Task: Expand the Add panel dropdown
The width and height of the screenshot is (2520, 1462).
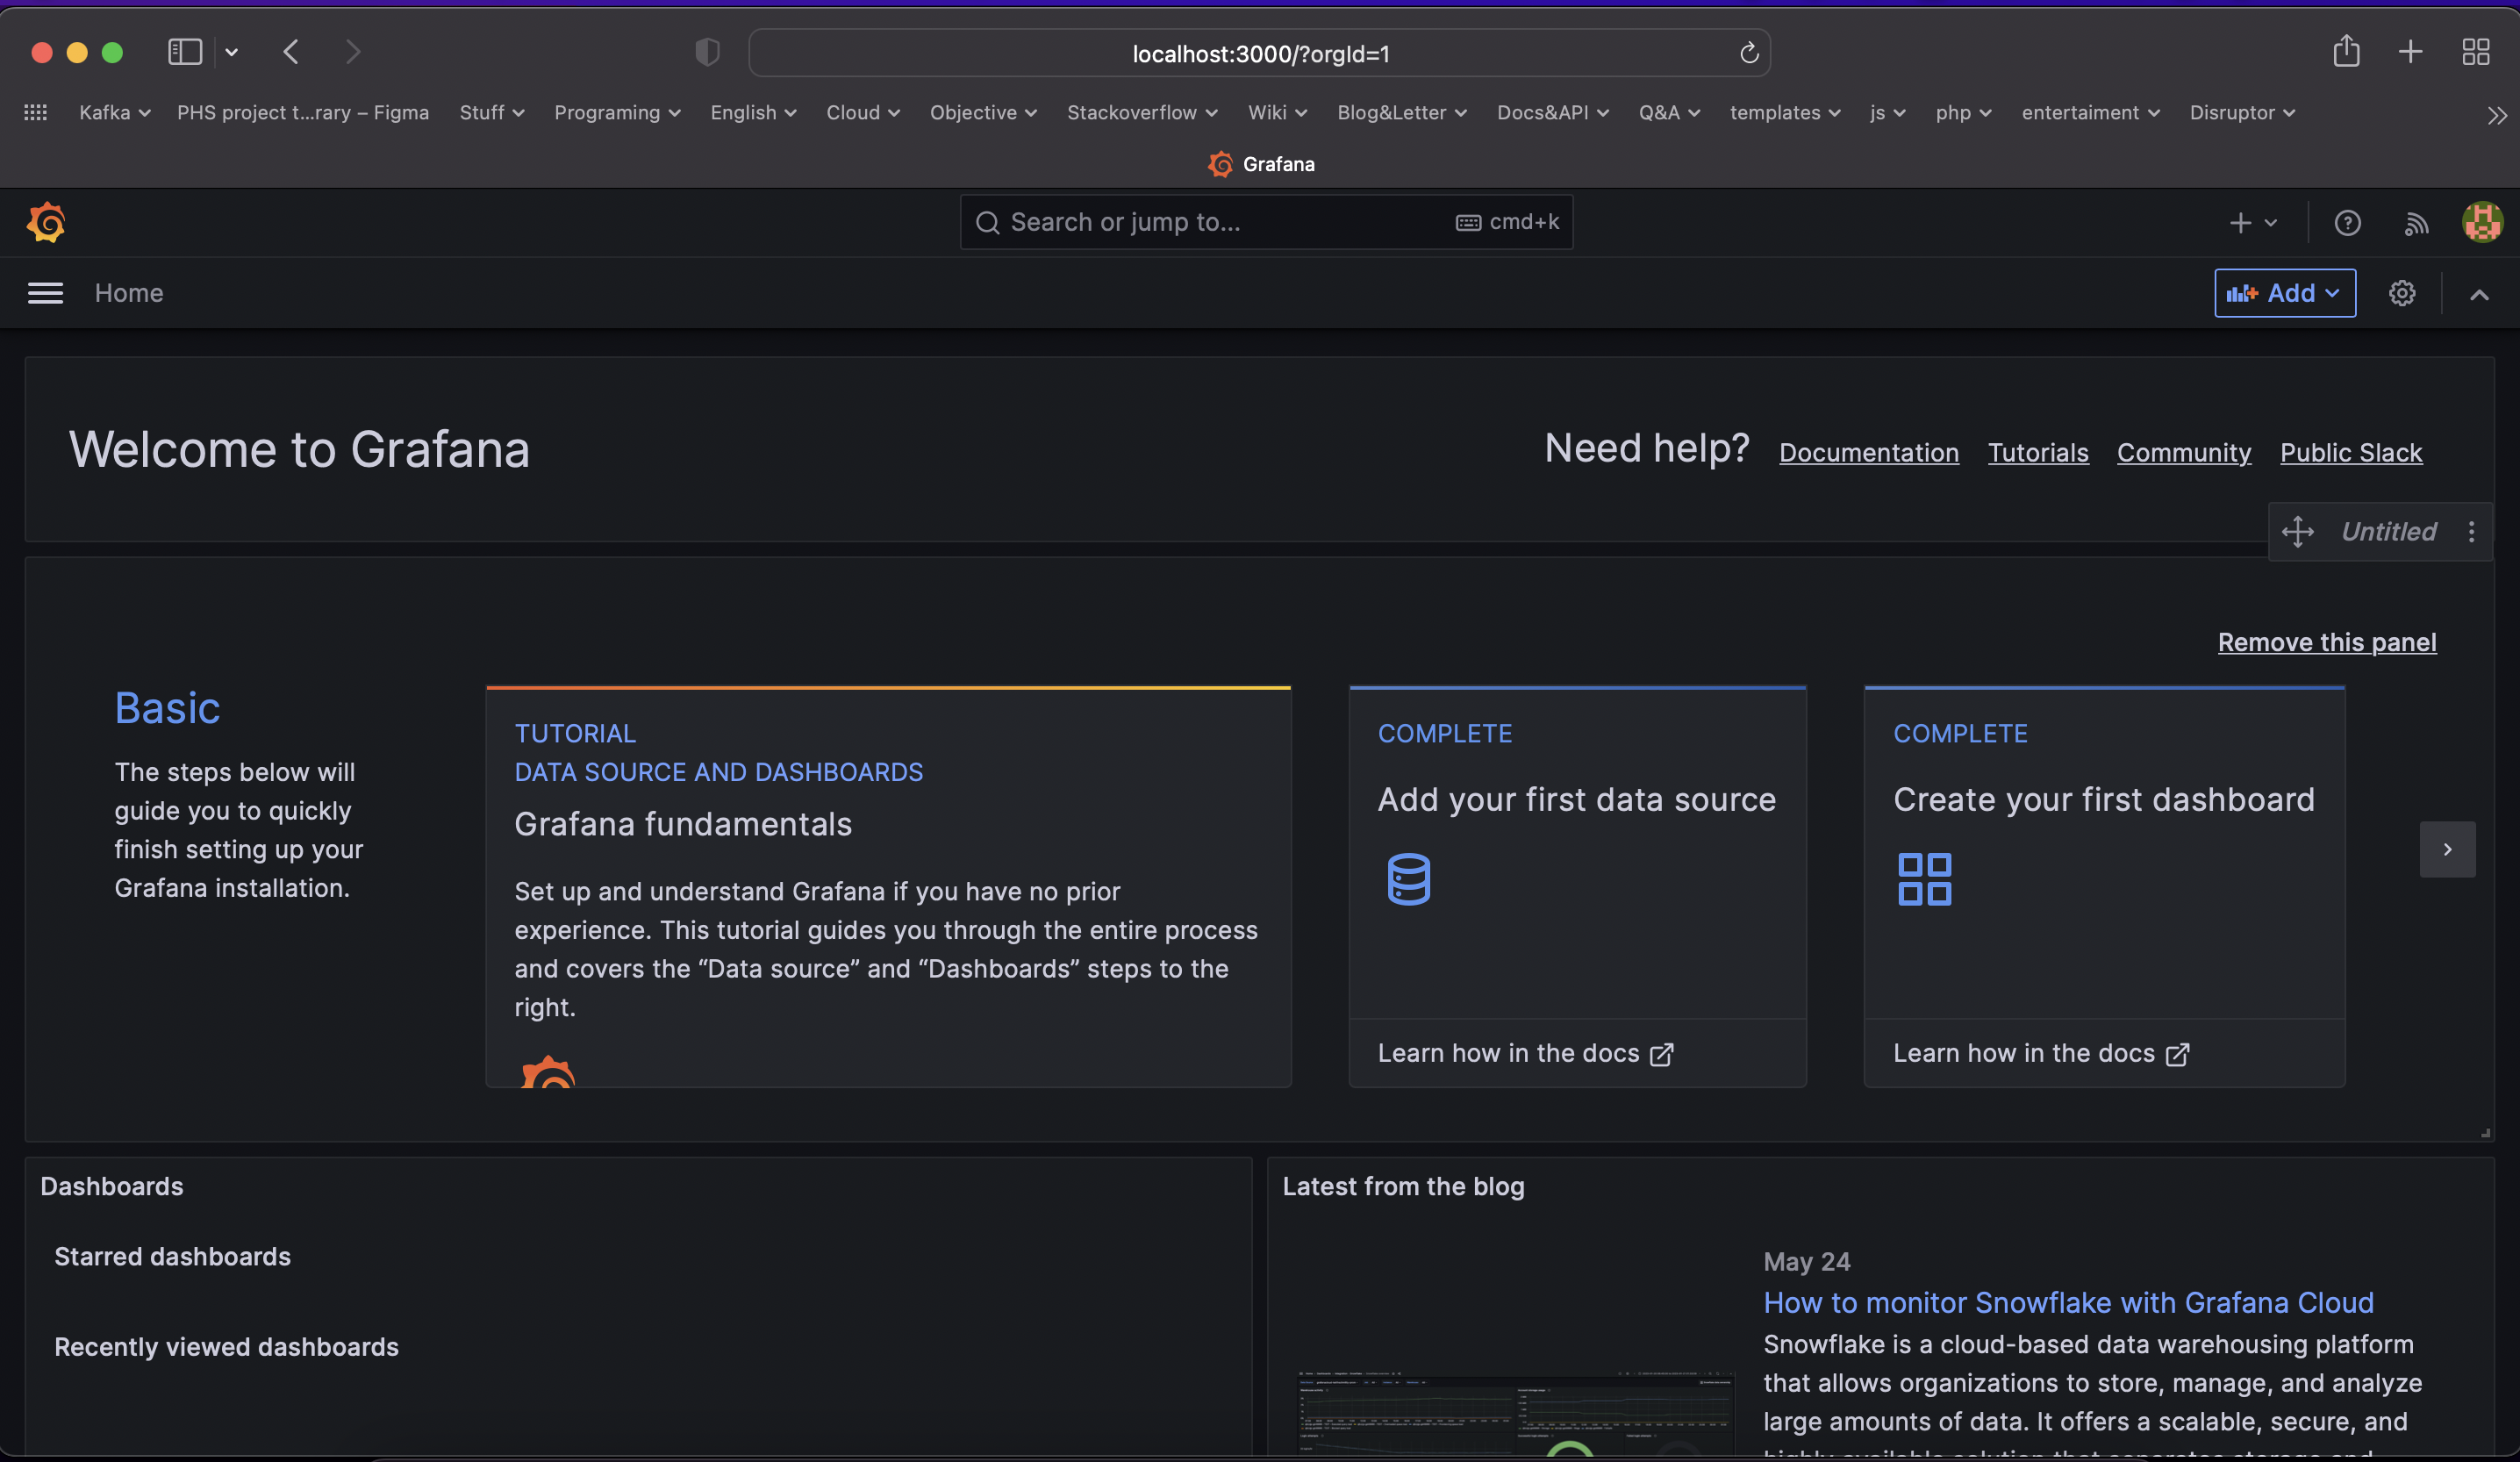Action: (x=2284, y=293)
